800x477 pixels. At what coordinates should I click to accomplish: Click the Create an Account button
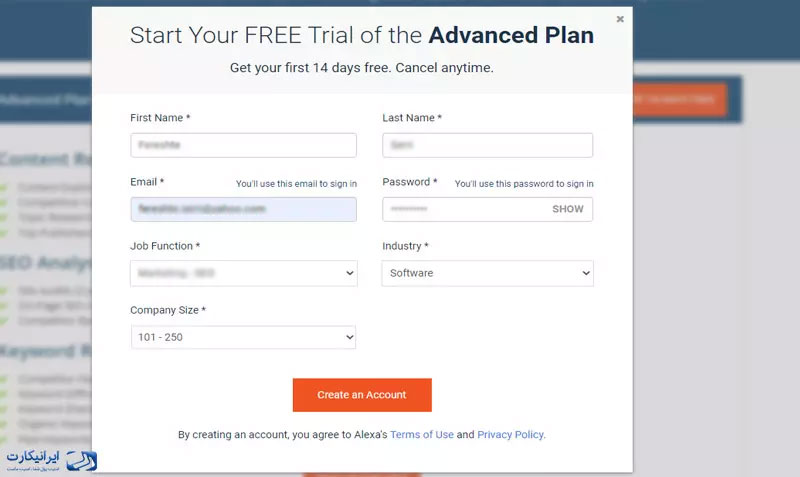[362, 395]
